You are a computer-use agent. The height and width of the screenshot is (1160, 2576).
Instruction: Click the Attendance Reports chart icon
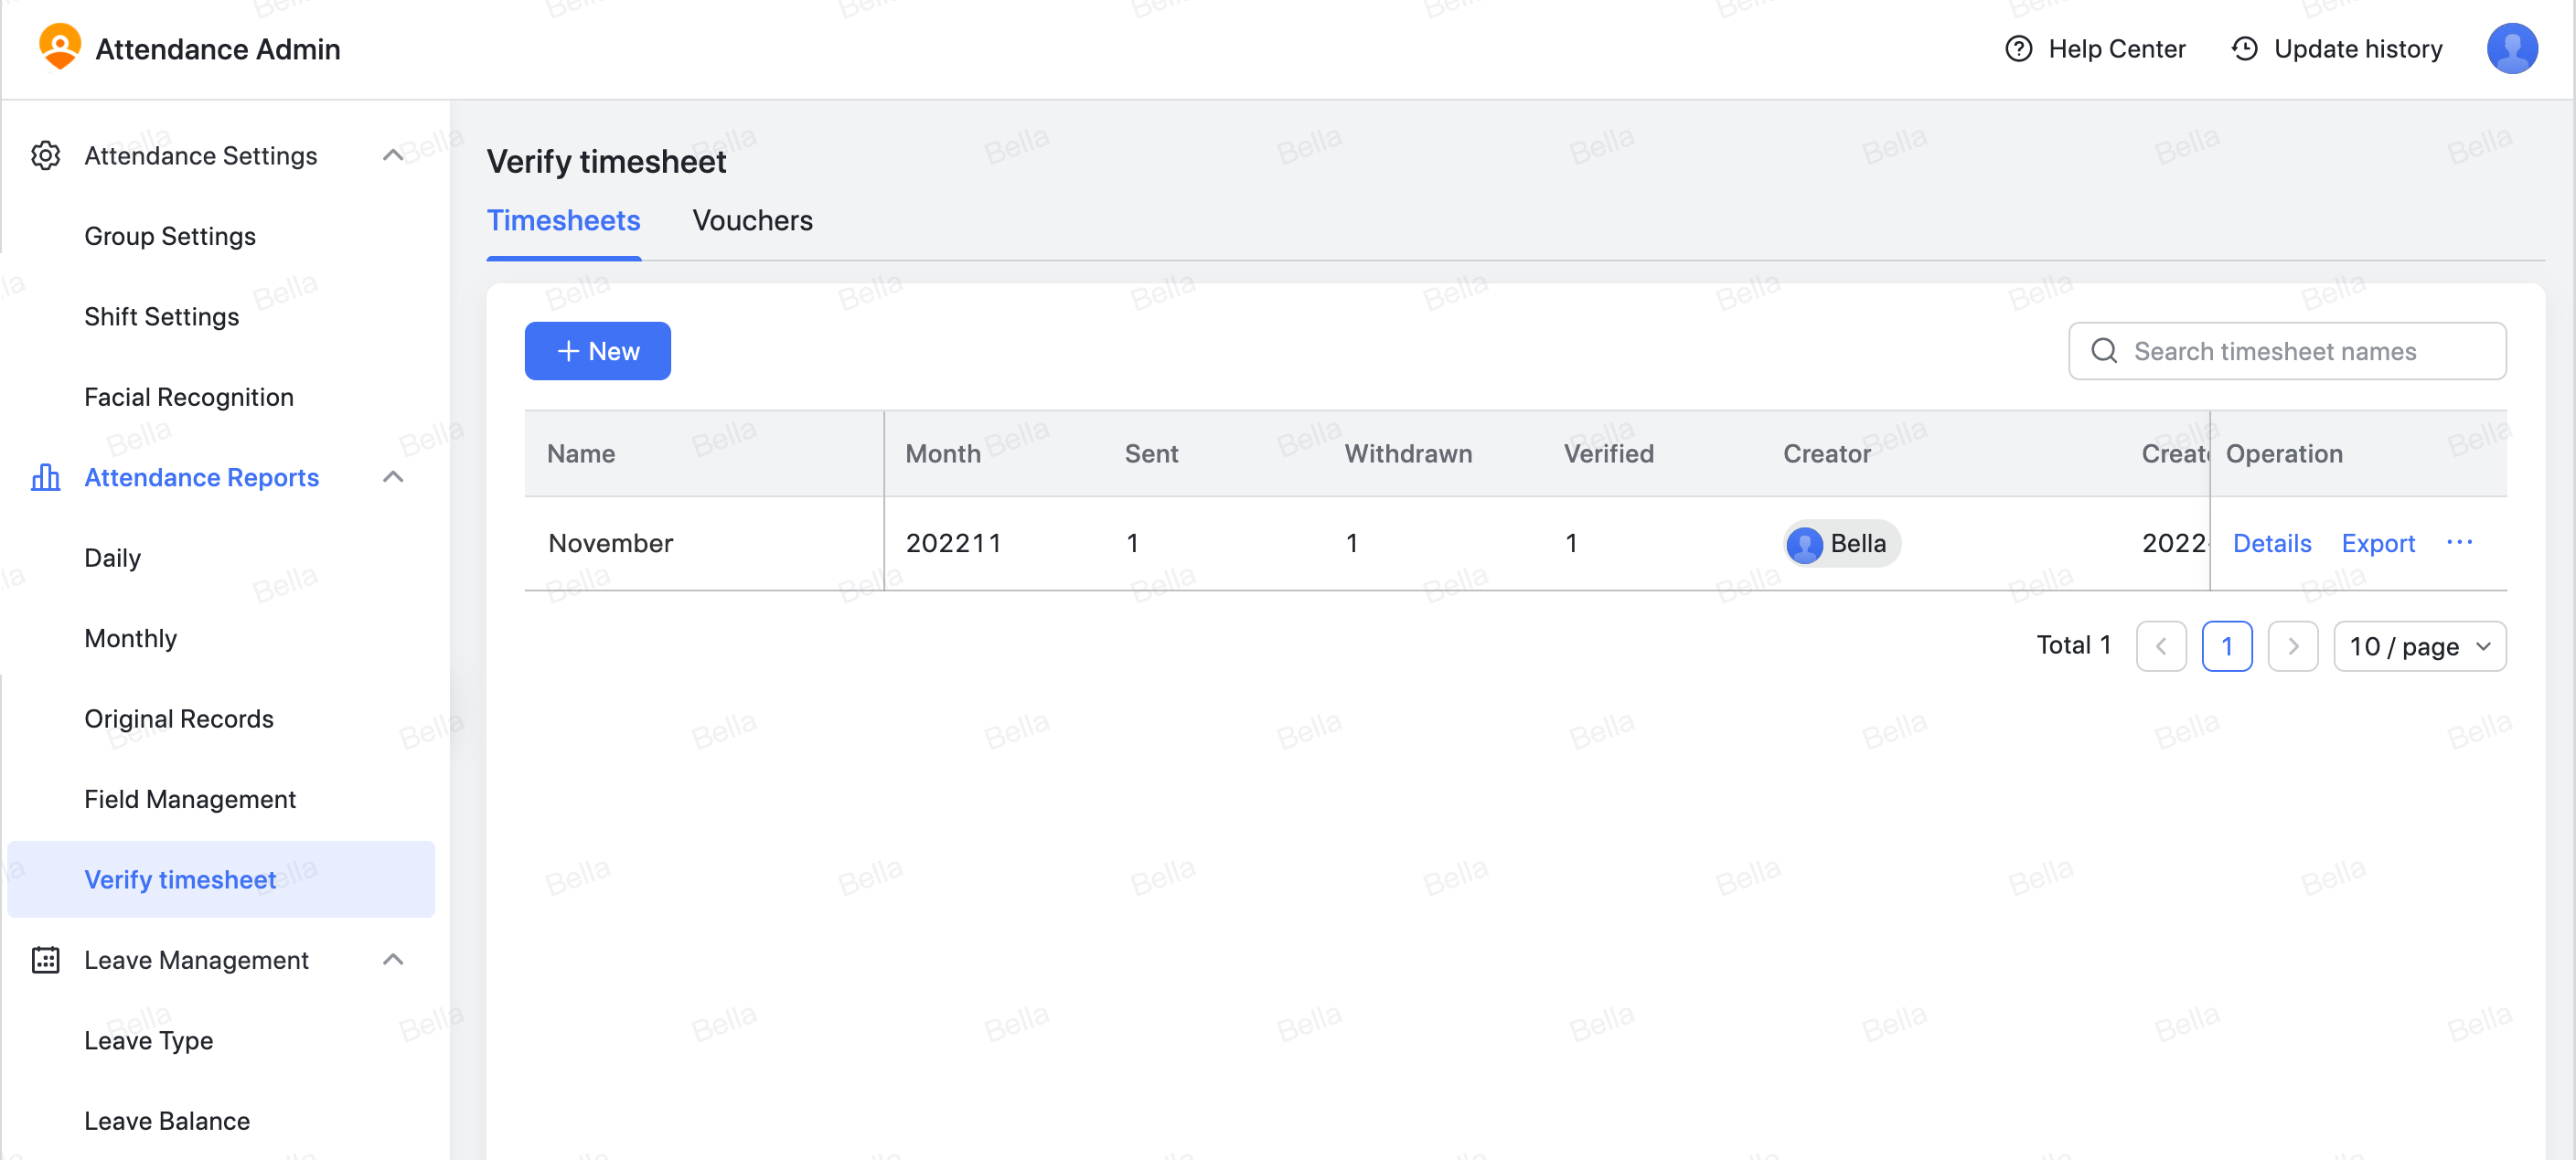[x=46, y=477]
